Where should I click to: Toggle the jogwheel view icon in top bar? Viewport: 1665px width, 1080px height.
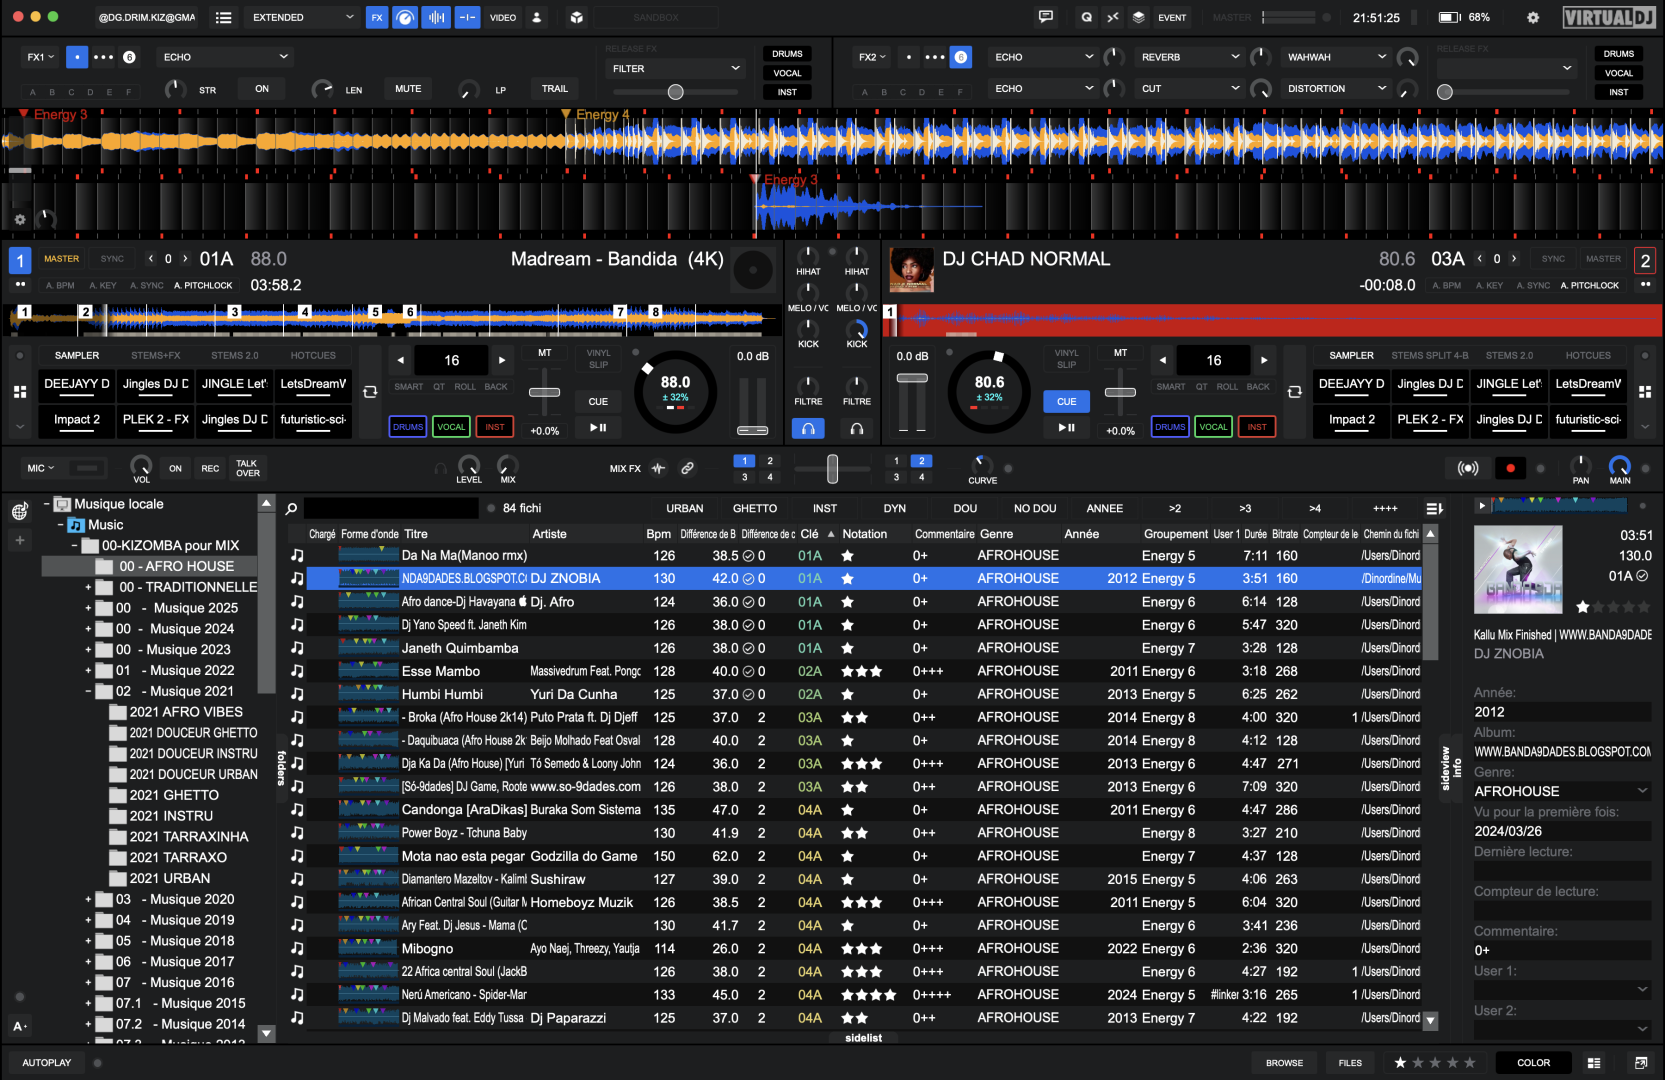[x=405, y=17]
